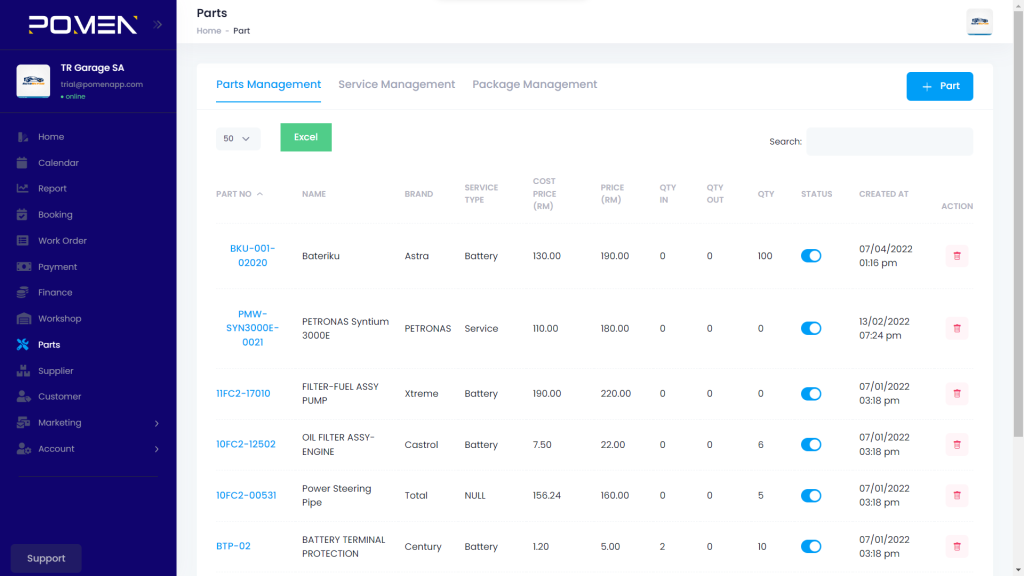The width and height of the screenshot is (1024, 576).
Task: Open Booking from the sidebar
Action: point(55,214)
